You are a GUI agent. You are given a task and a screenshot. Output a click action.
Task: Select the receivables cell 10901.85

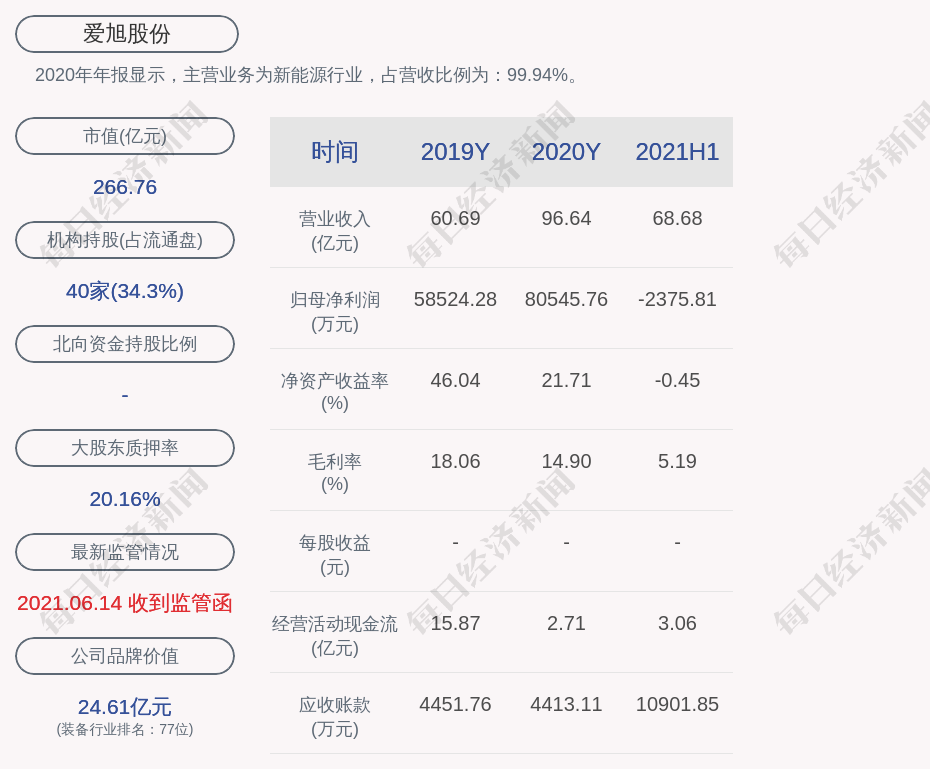tap(677, 704)
